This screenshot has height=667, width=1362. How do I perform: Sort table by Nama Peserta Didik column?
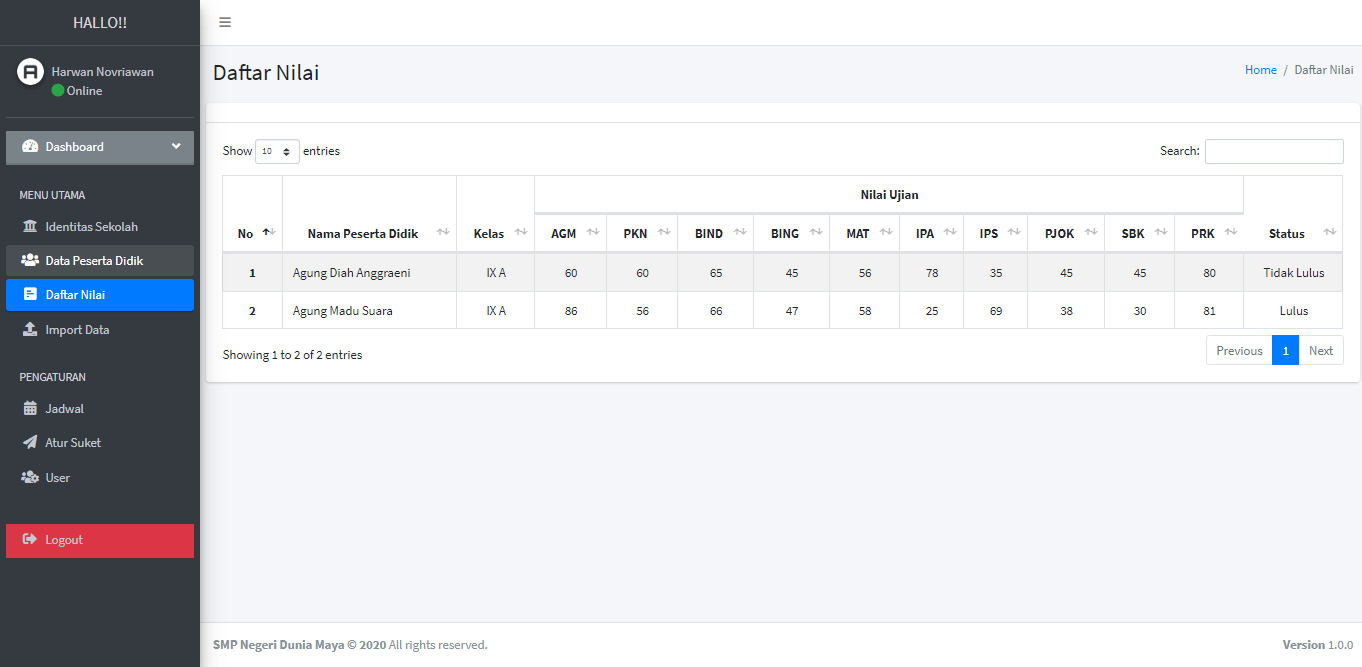coord(369,233)
